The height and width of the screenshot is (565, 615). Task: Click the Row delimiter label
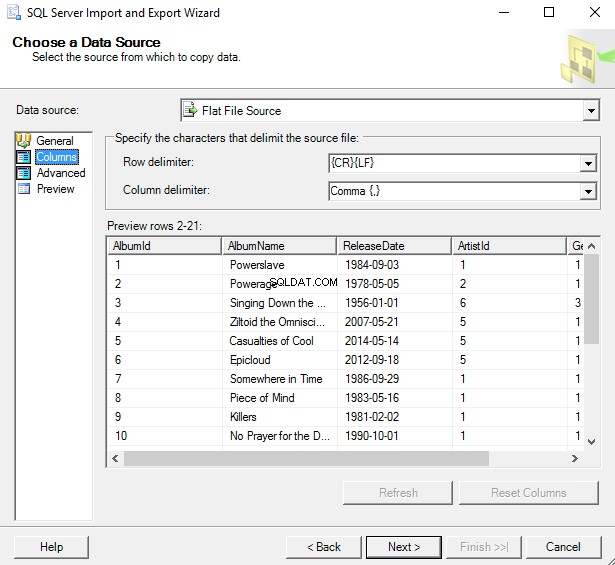pyautogui.click(x=158, y=162)
